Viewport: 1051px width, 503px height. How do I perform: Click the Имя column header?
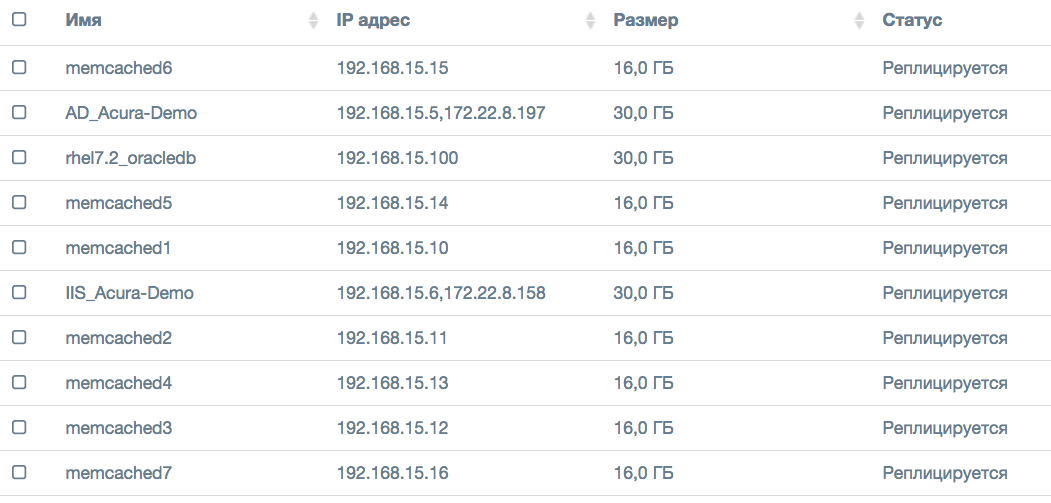tap(83, 20)
